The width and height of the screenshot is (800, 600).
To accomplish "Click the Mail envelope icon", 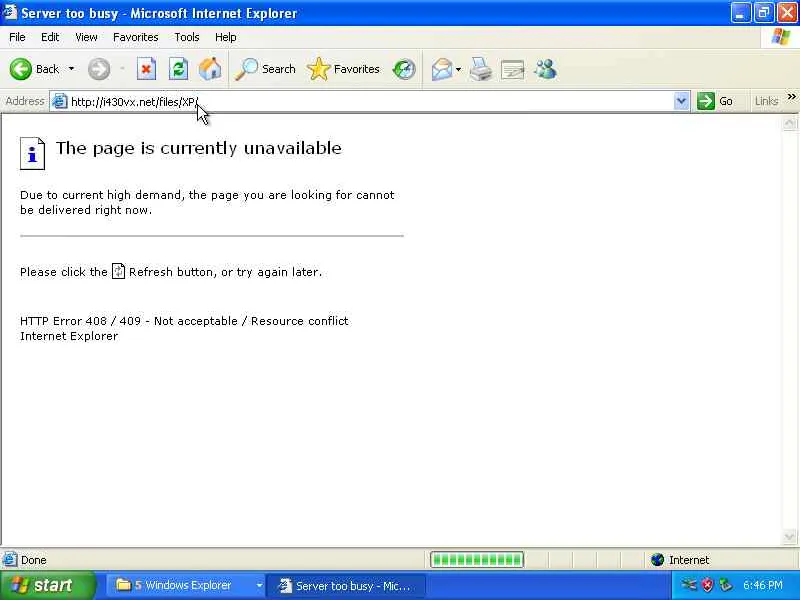I will (x=442, y=69).
